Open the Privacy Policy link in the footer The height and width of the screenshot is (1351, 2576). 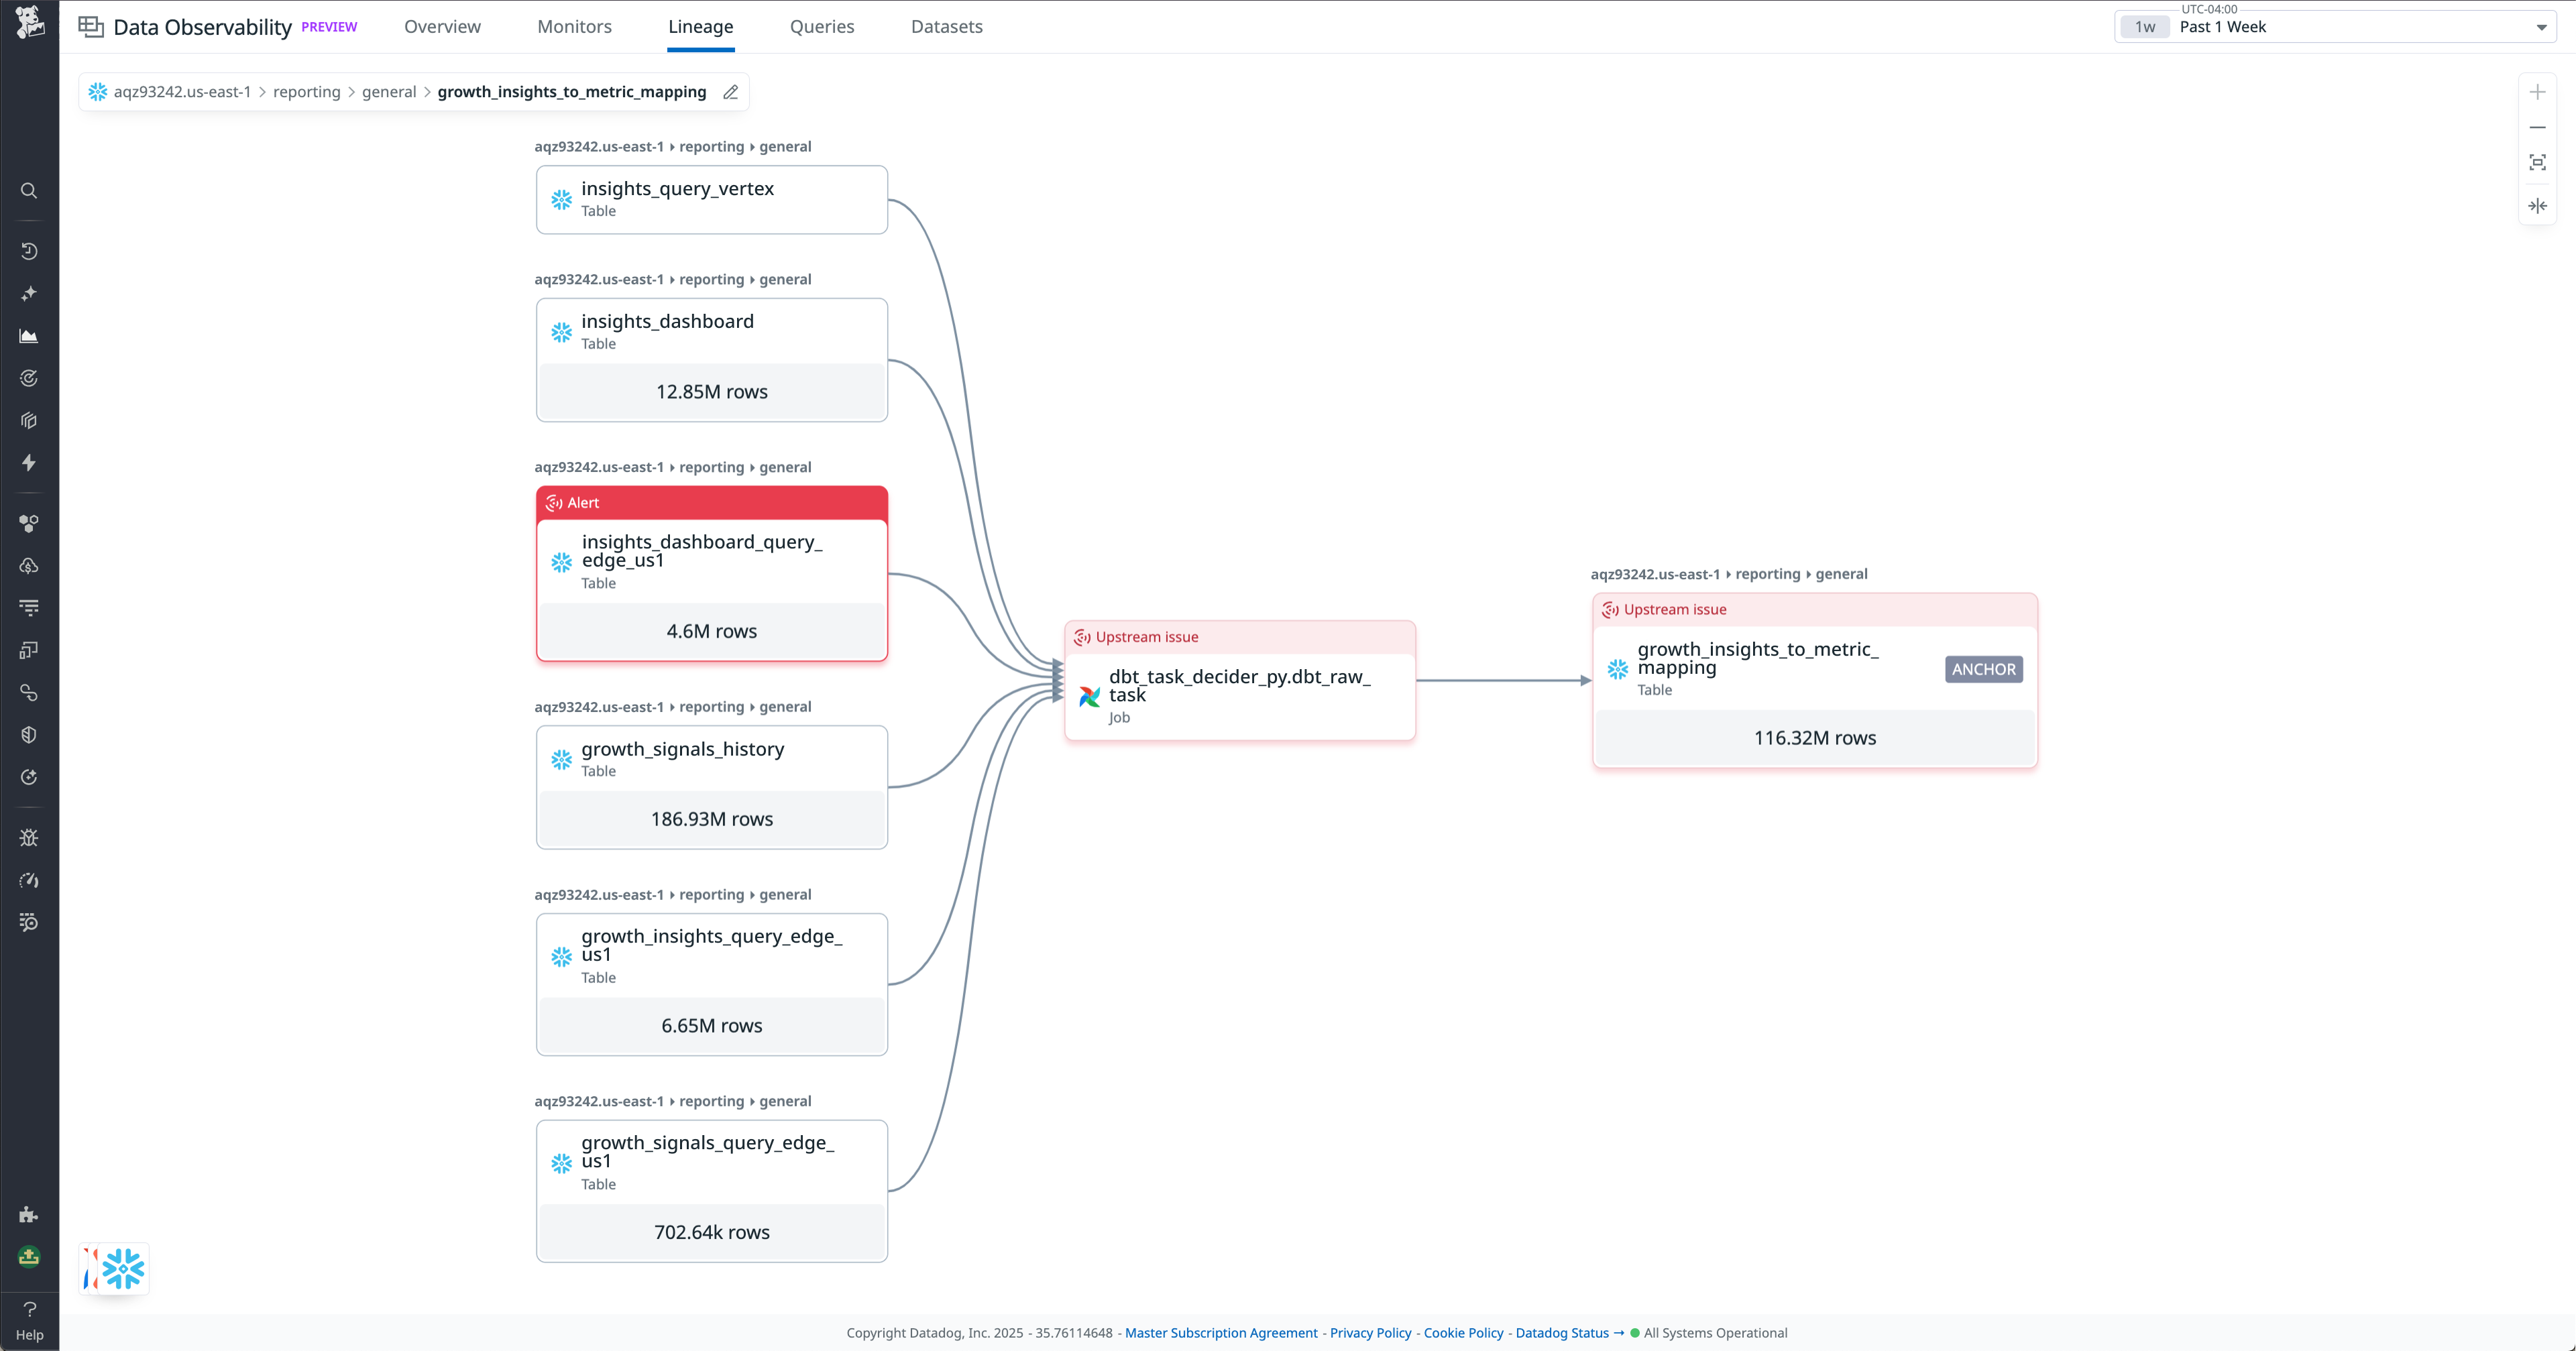click(x=1370, y=1332)
